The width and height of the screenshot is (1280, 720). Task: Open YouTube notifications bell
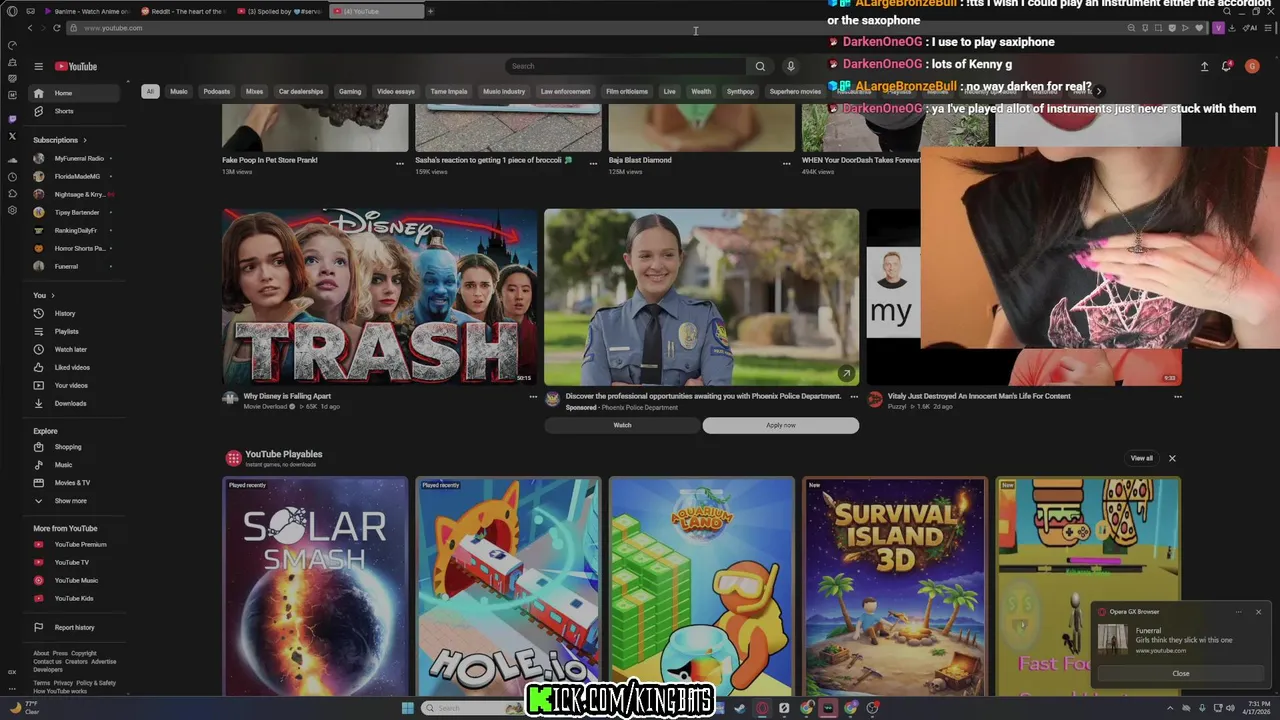point(1226,66)
